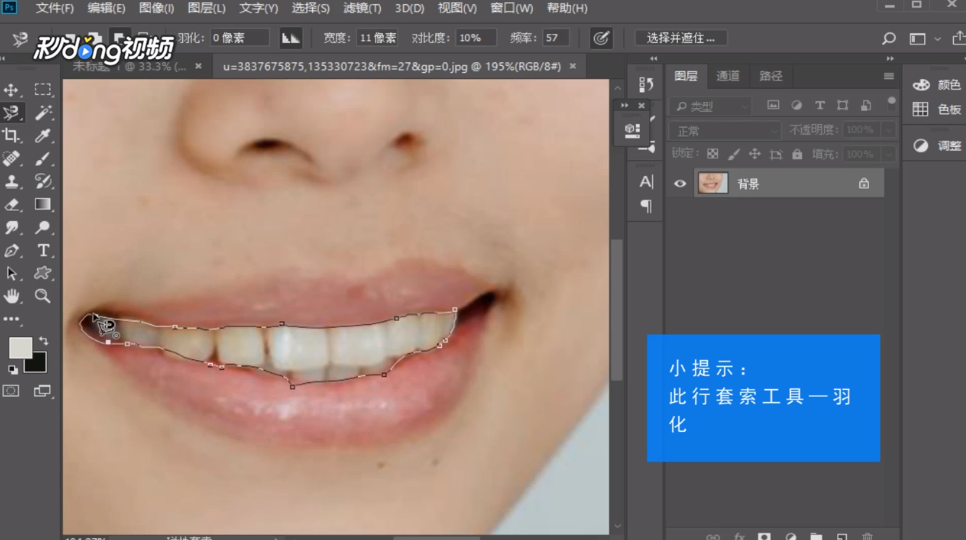Screen dimensions: 966x540
Task: Open the Layers panel options menu
Action: (x=888, y=76)
